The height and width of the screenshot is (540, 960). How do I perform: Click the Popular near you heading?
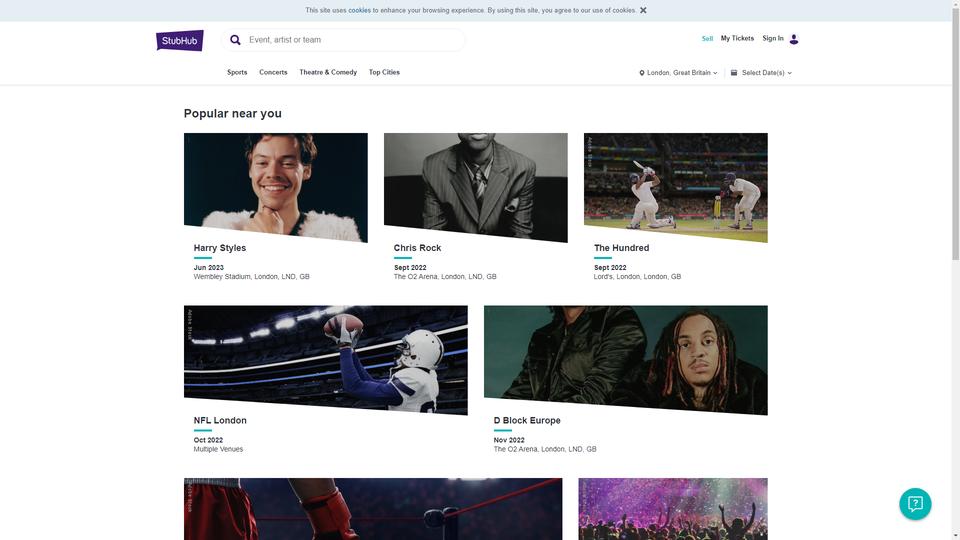pyautogui.click(x=233, y=113)
